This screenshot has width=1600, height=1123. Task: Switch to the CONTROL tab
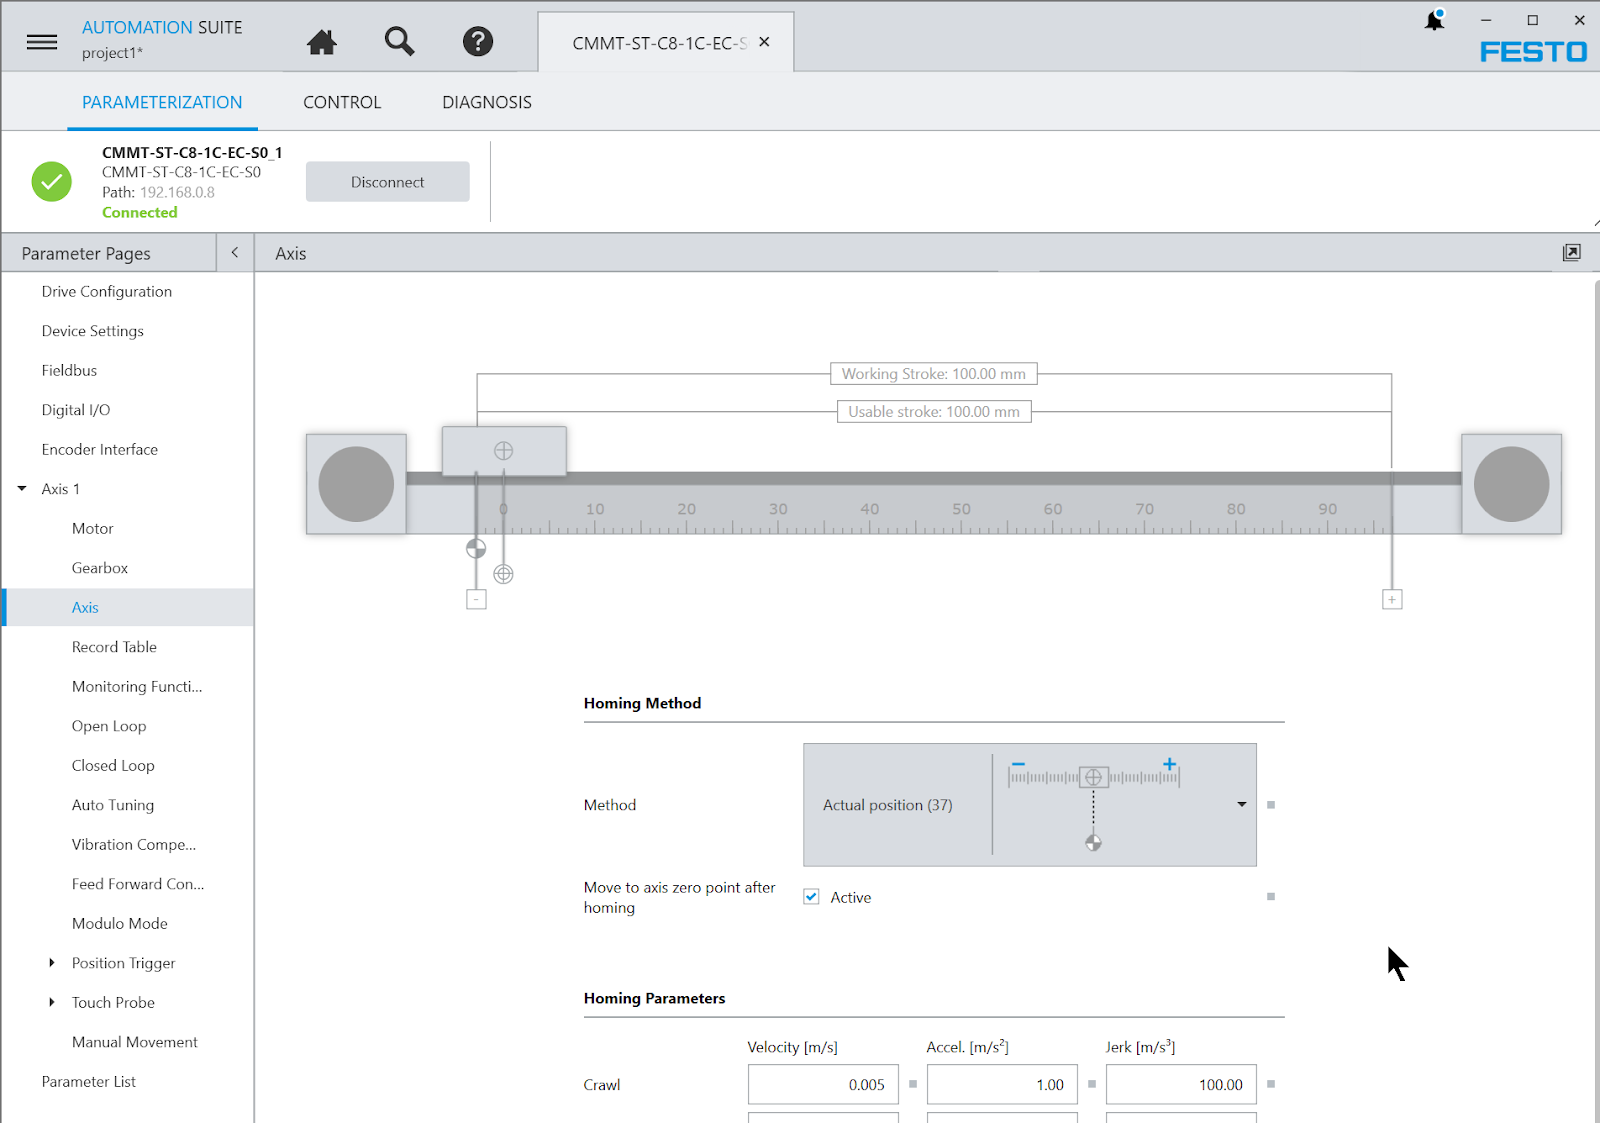[342, 102]
